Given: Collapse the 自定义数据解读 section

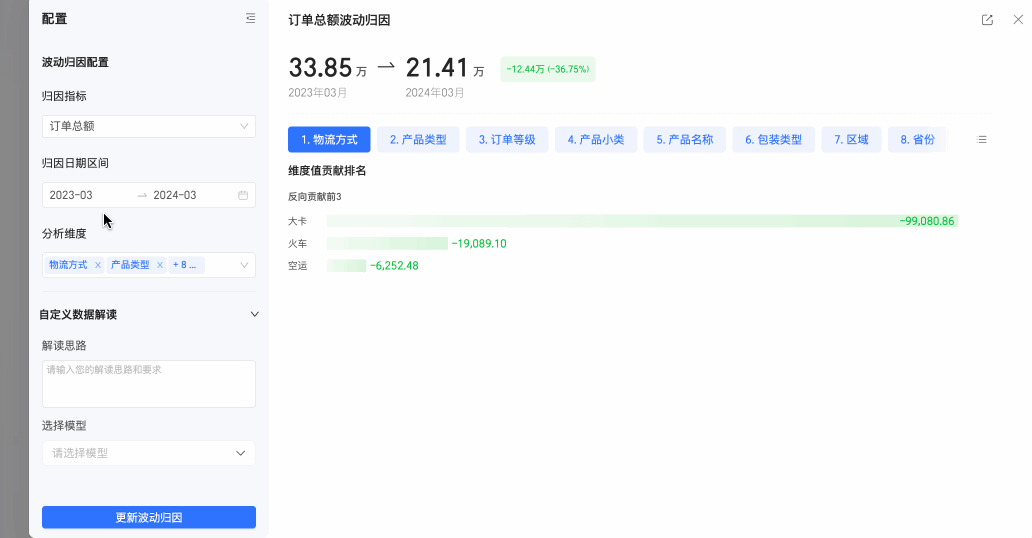Looking at the screenshot, I should coord(255,314).
